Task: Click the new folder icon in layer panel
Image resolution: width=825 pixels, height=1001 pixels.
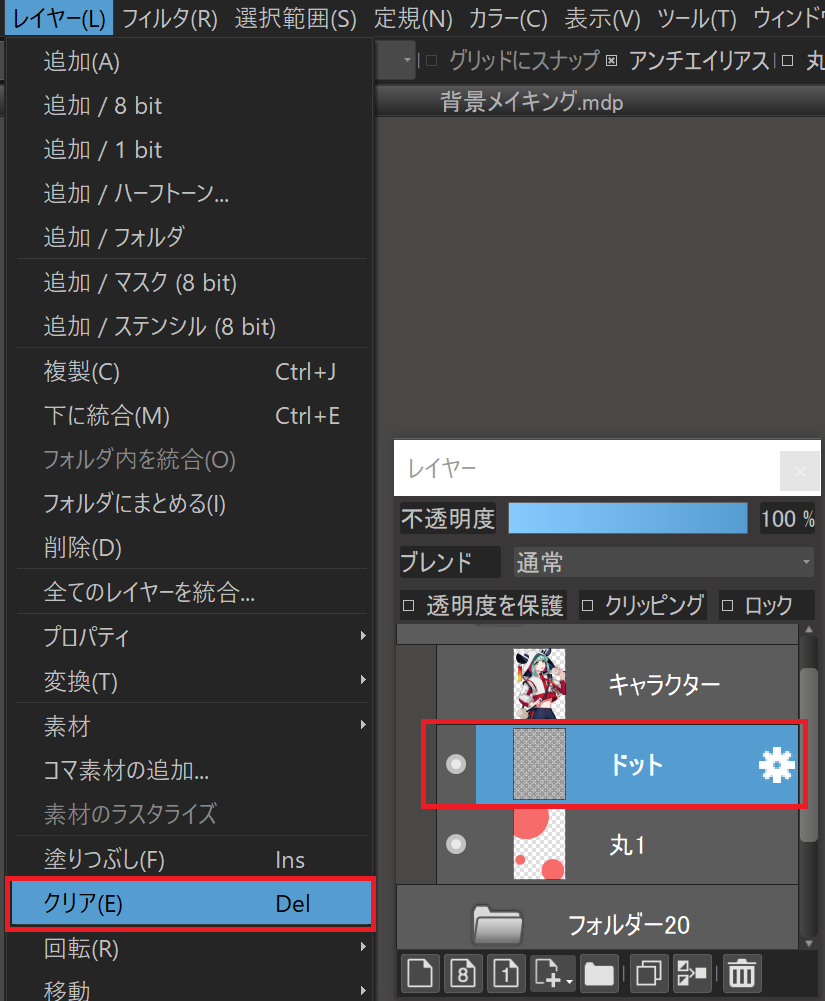Action: point(599,974)
